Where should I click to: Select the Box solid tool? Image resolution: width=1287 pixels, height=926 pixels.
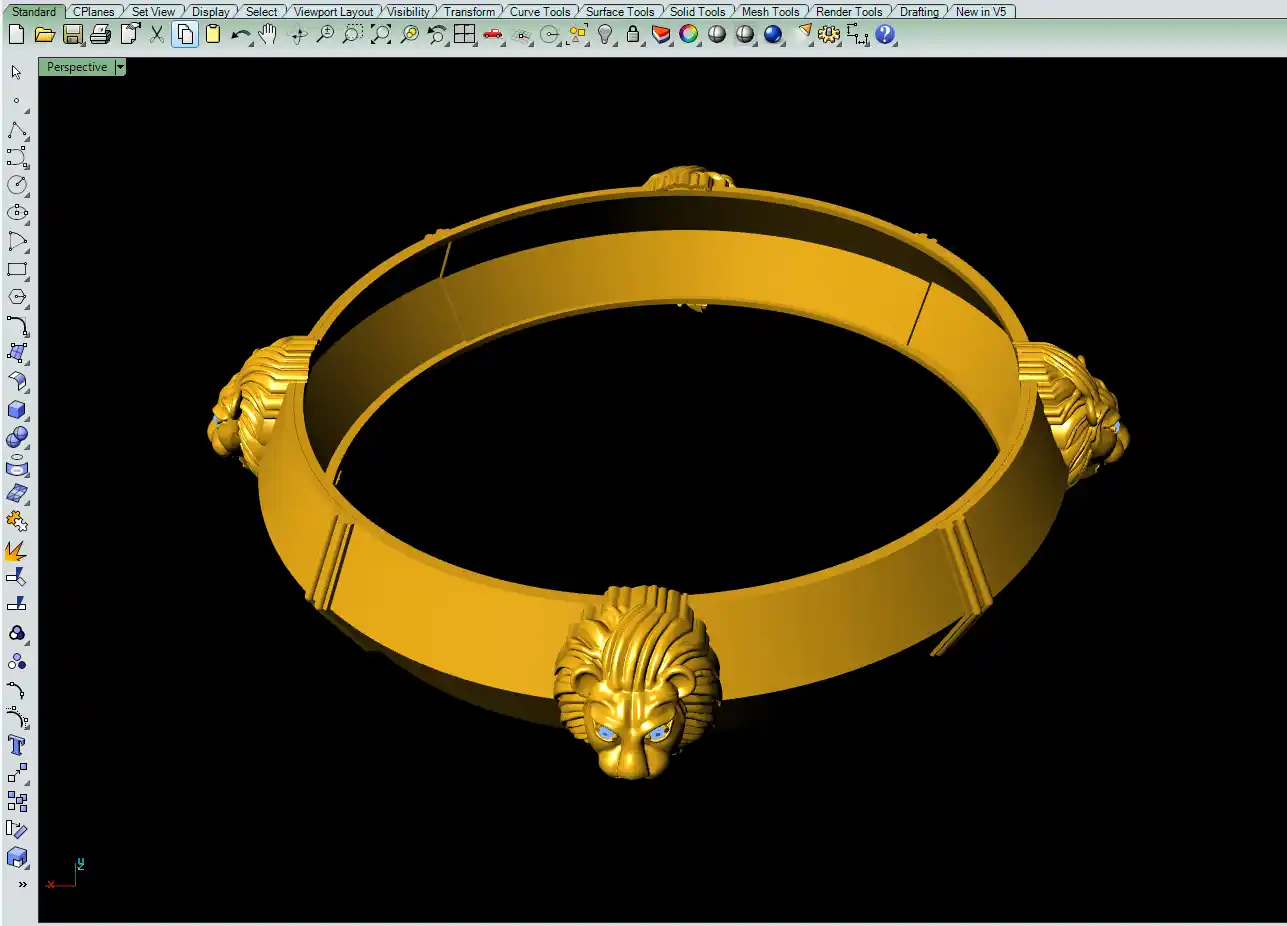(x=17, y=410)
